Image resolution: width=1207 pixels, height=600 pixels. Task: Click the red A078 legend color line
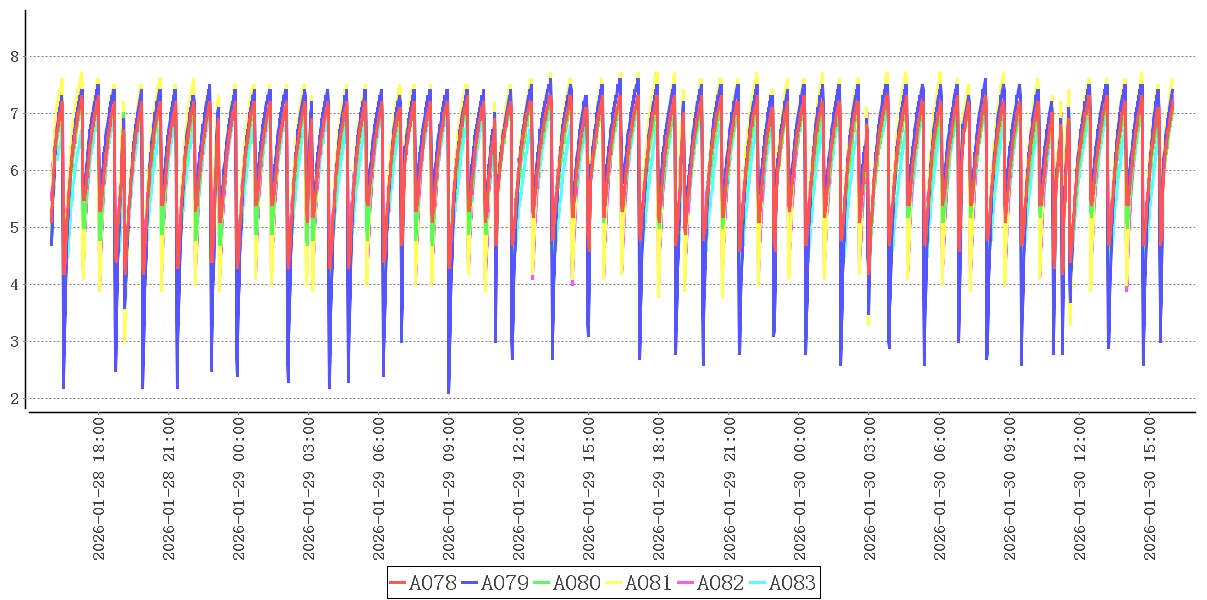[398, 584]
